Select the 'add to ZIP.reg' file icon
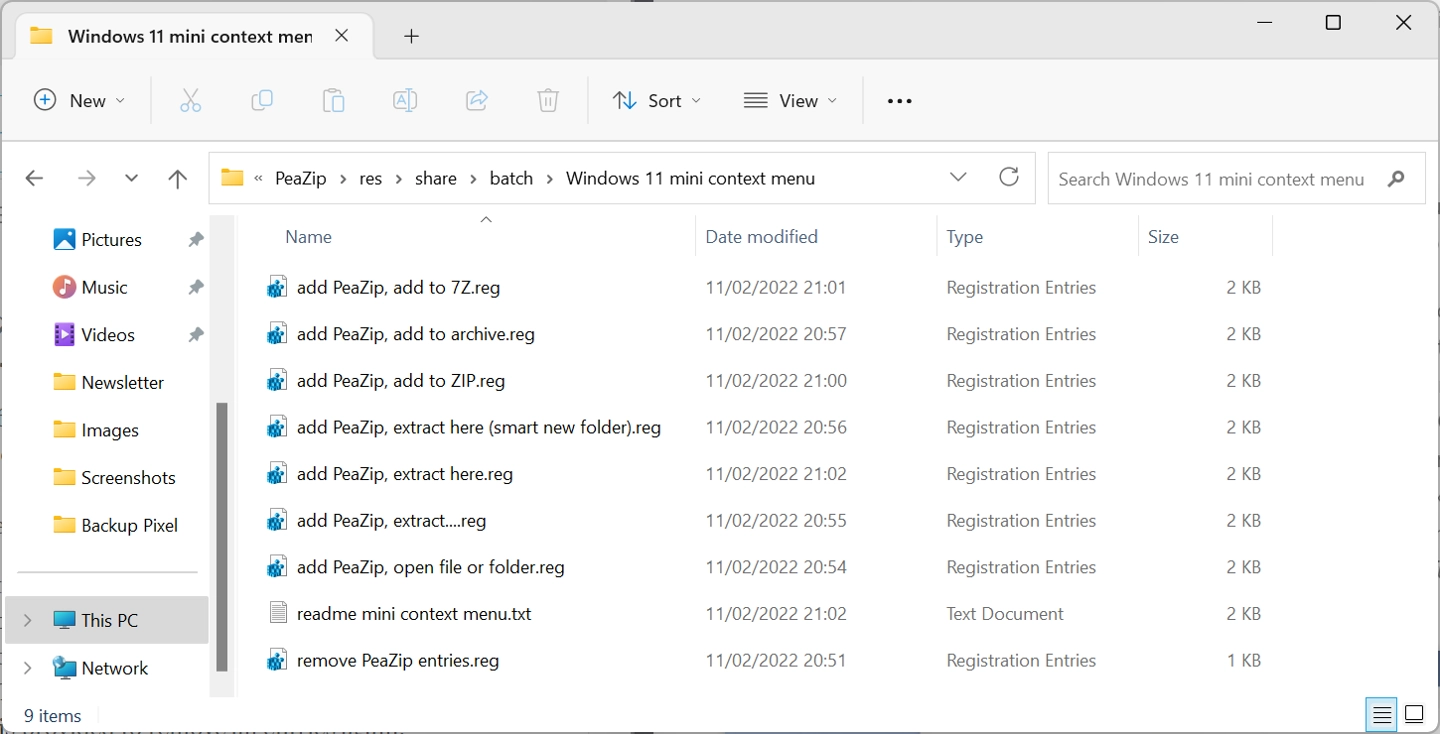The image size is (1440, 734). (278, 381)
